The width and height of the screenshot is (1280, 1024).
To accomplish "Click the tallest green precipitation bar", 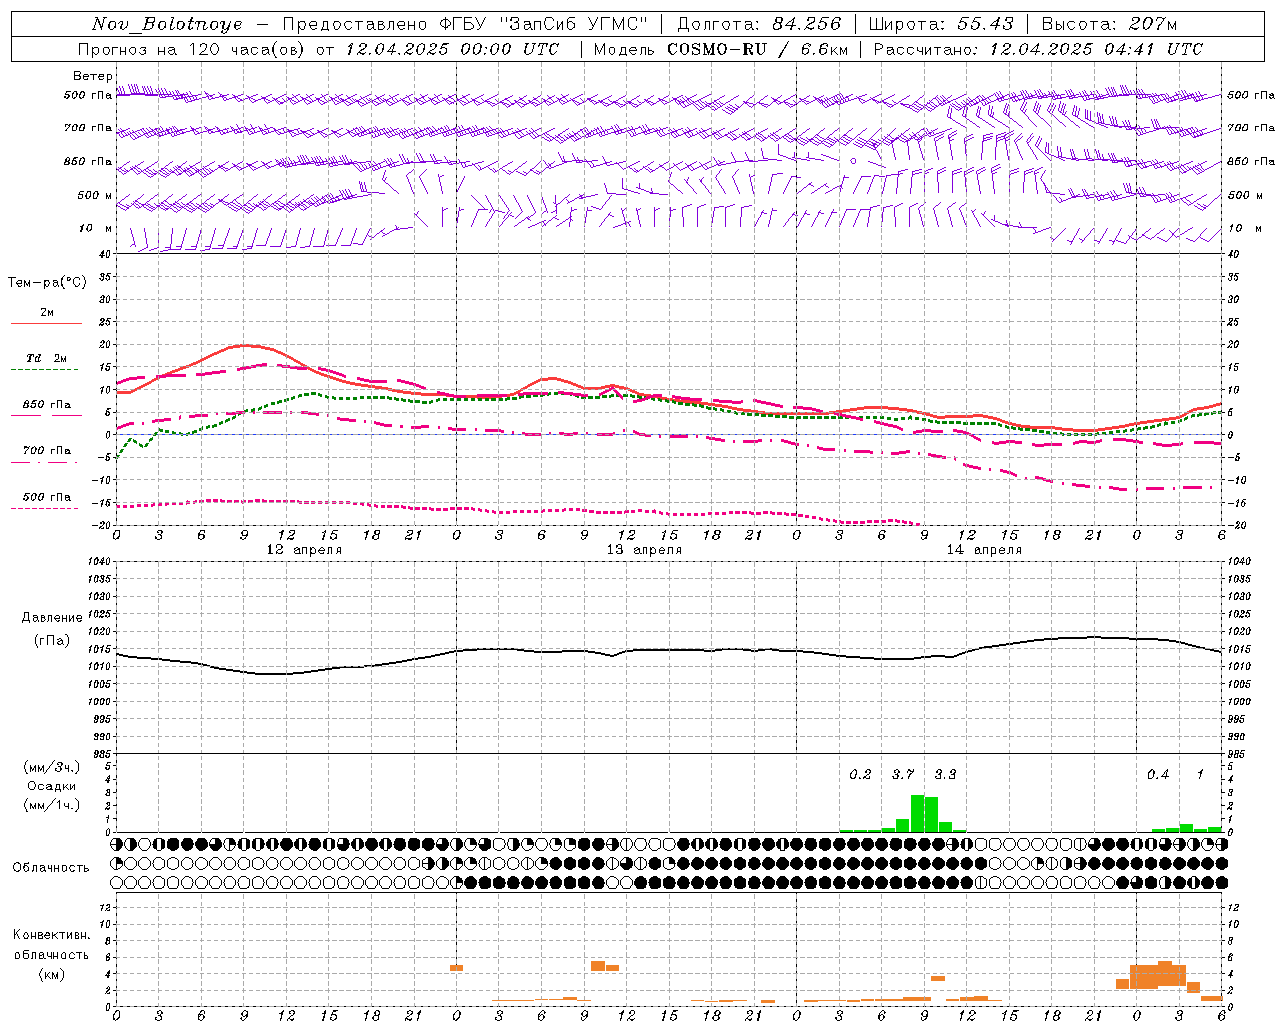I will (917, 813).
